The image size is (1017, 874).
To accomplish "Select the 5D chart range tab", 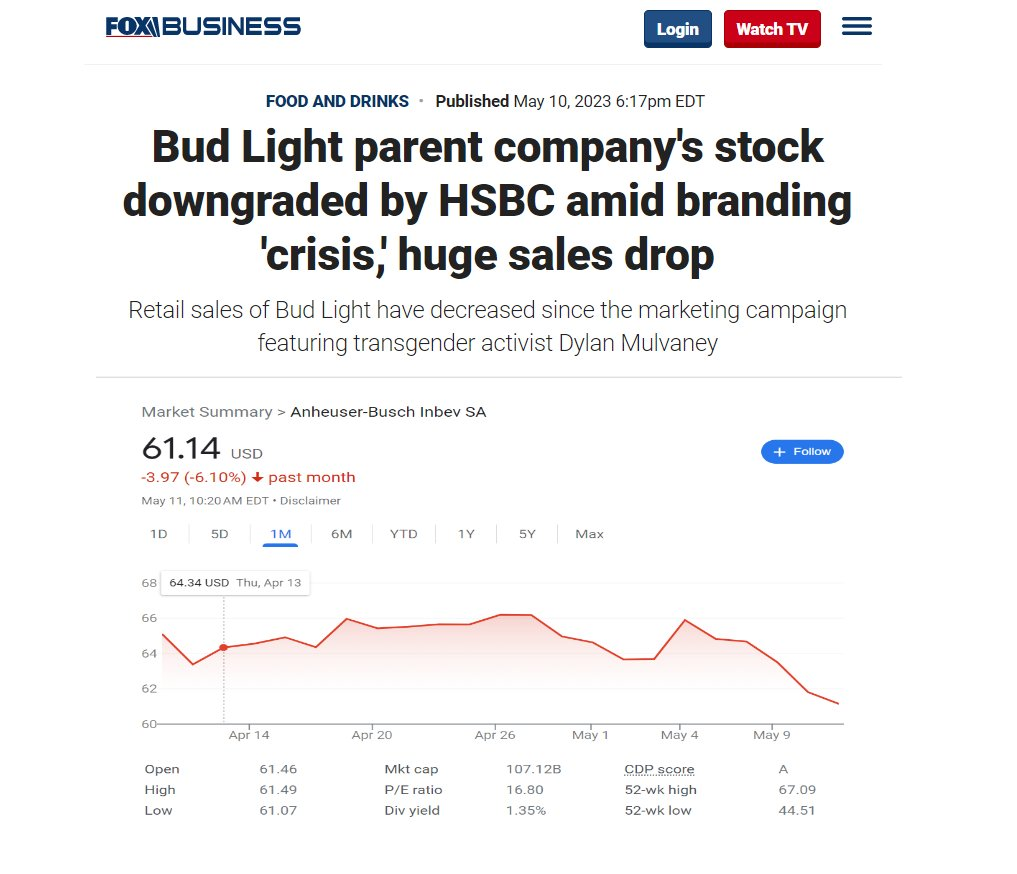I will (x=219, y=534).
